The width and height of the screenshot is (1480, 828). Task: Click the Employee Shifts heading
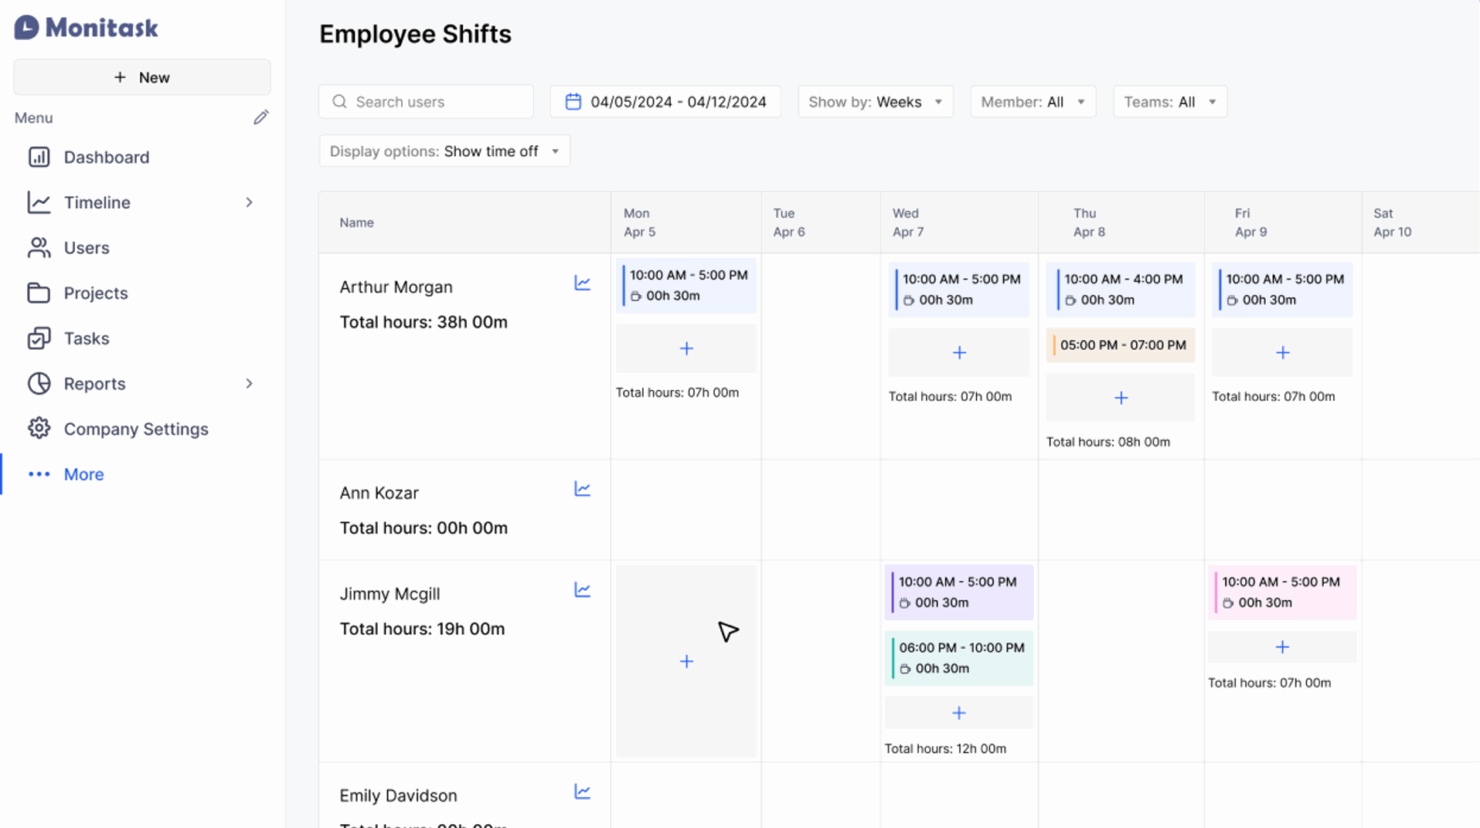pyautogui.click(x=415, y=34)
